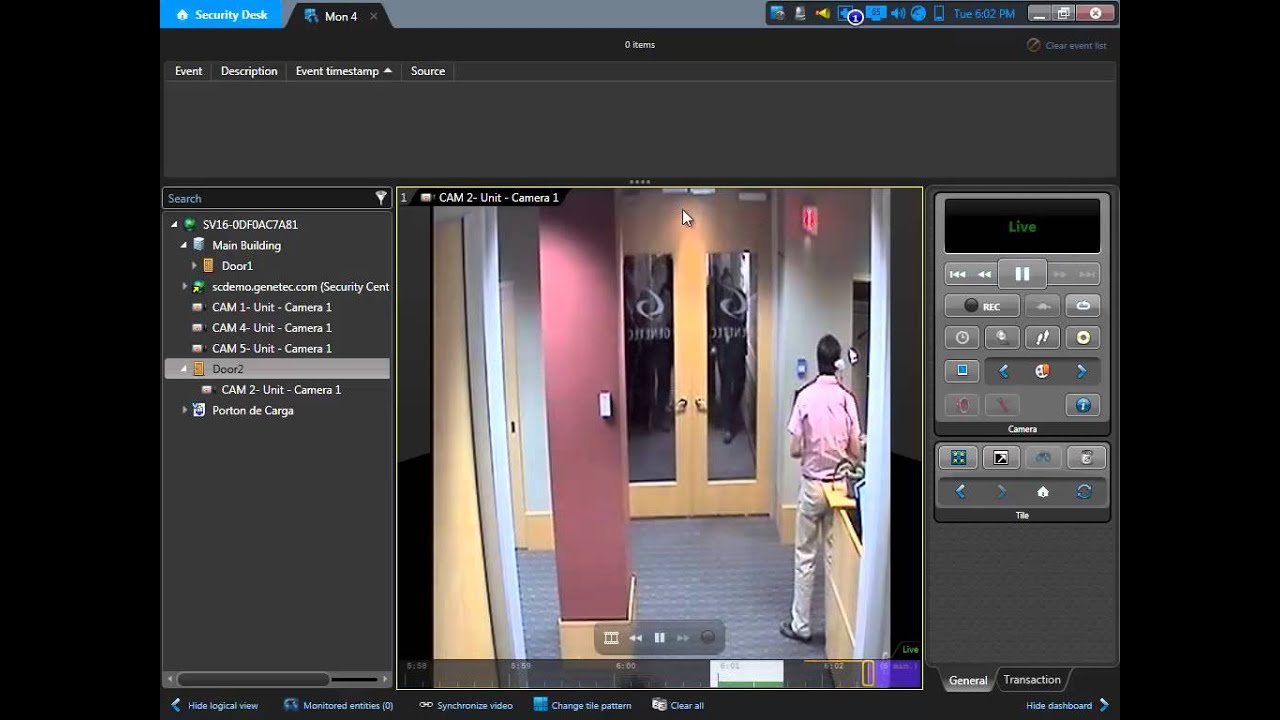This screenshot has height=720, width=1280.
Task: Sort by the Source column header
Action: [428, 71]
